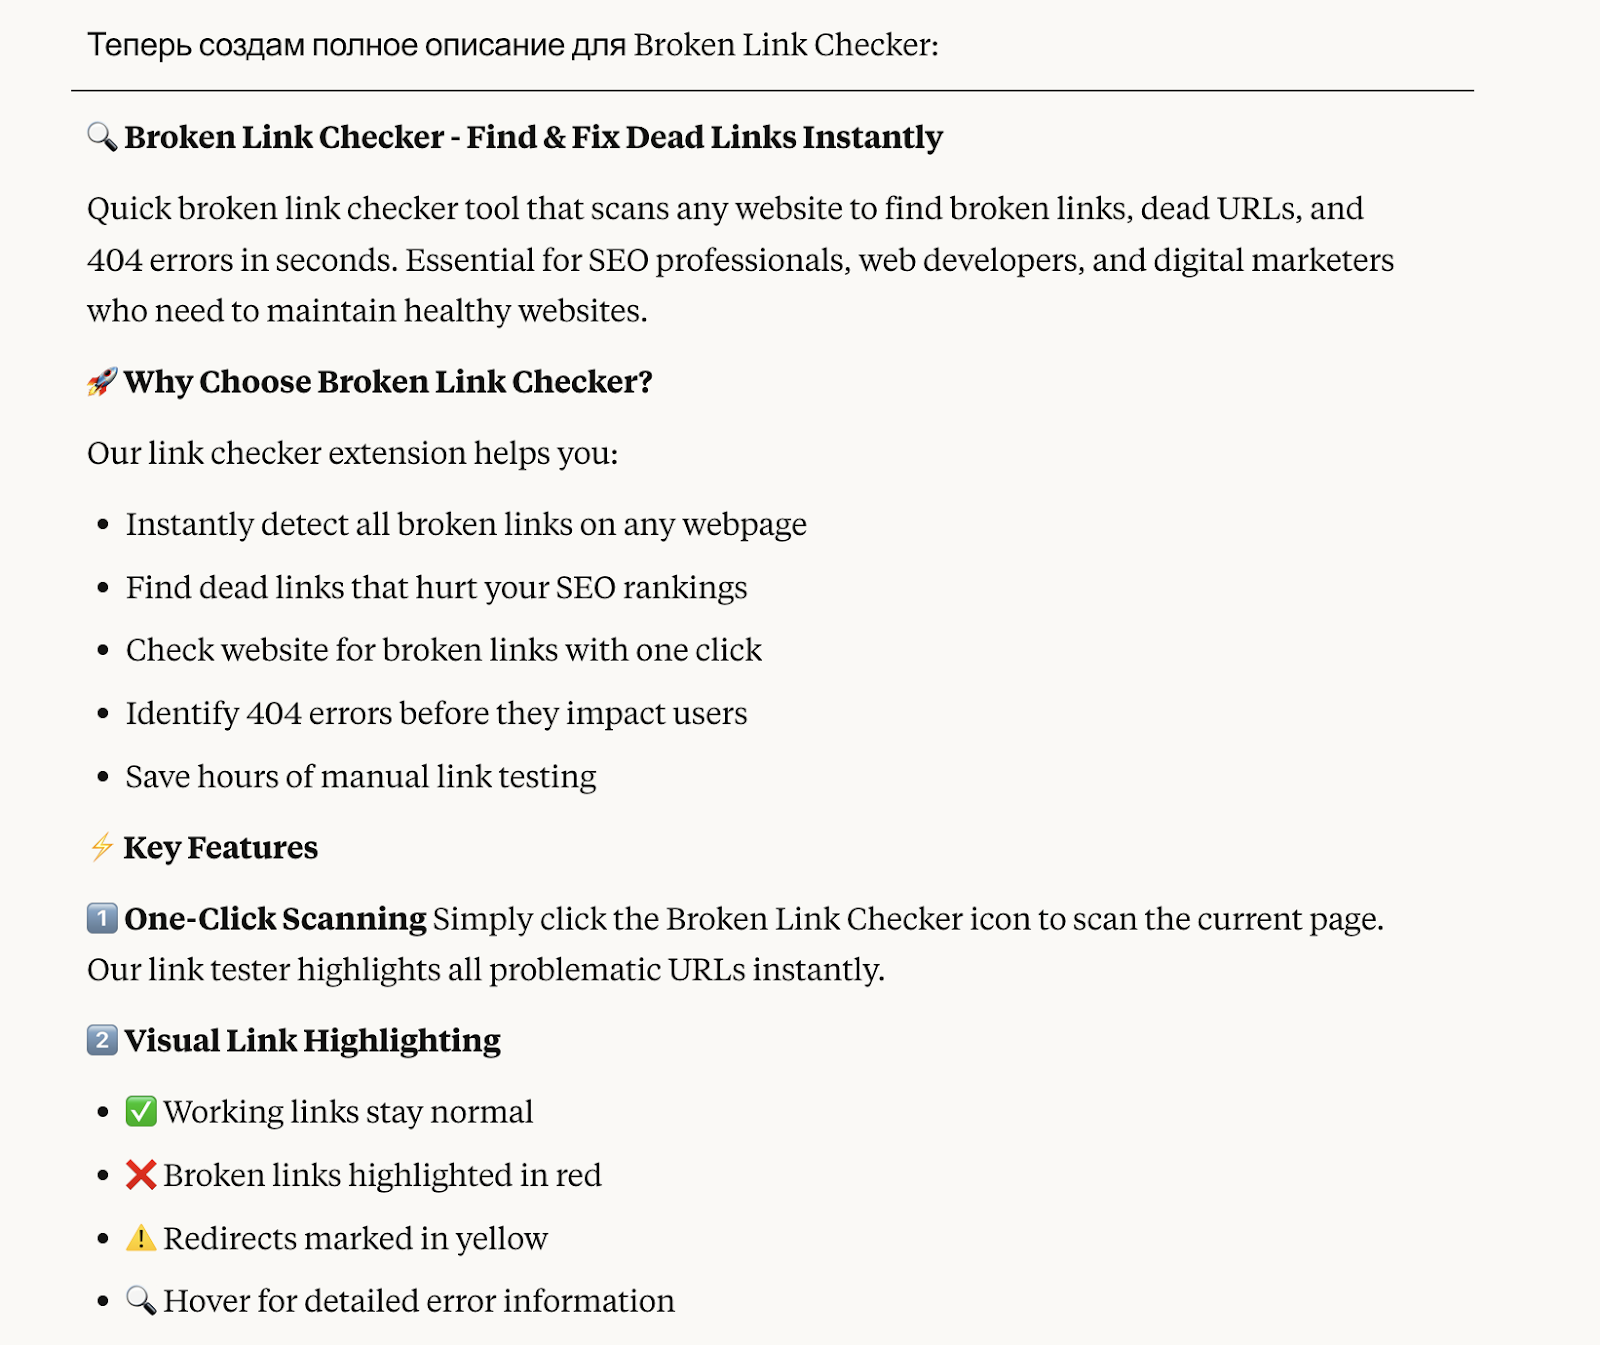1600x1345 pixels.
Task: Click the 'Key Features' heading text
Action: pyautogui.click(x=221, y=848)
